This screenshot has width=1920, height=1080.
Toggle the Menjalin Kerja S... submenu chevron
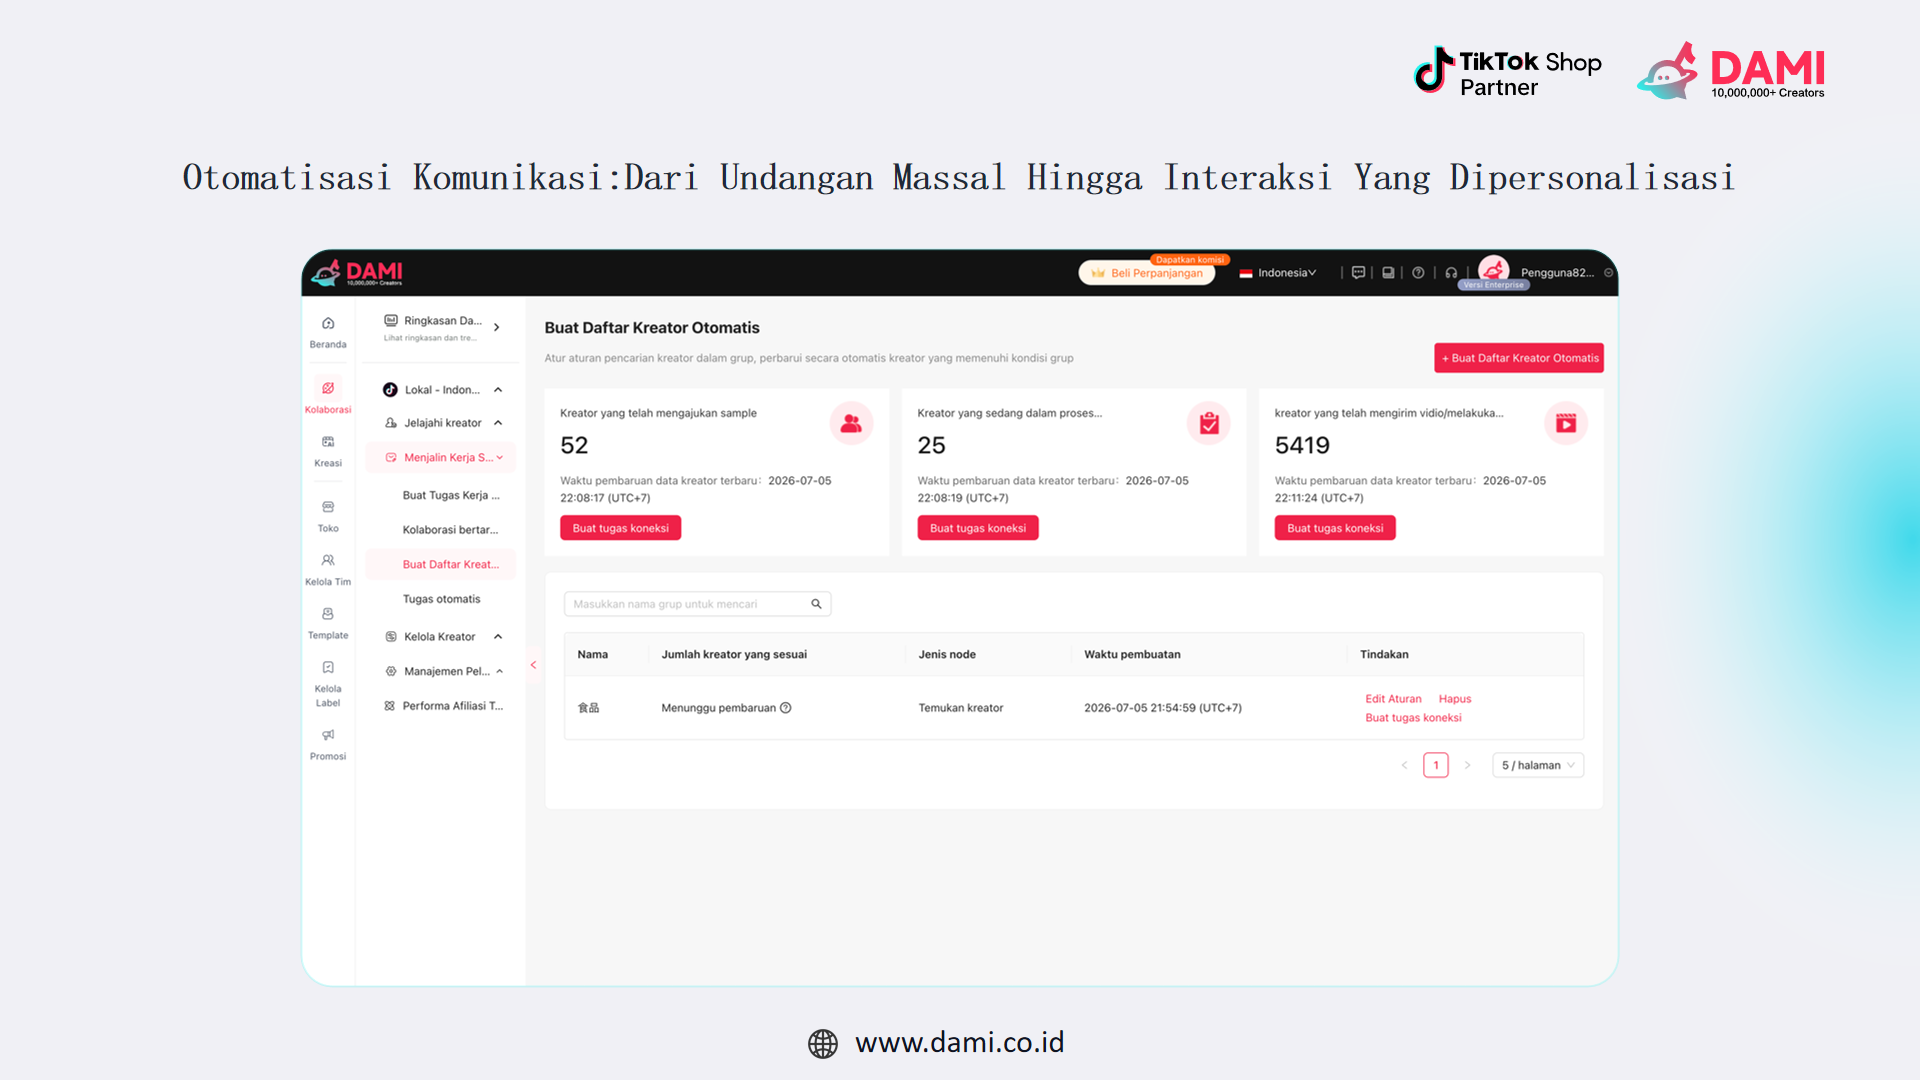click(x=500, y=458)
